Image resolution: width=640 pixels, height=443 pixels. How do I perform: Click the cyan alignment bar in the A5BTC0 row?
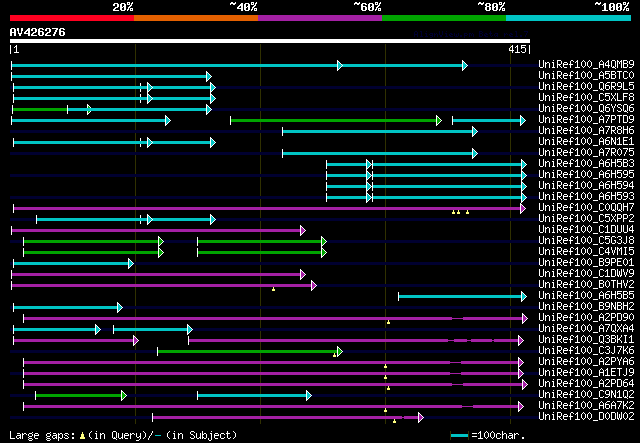111,76
